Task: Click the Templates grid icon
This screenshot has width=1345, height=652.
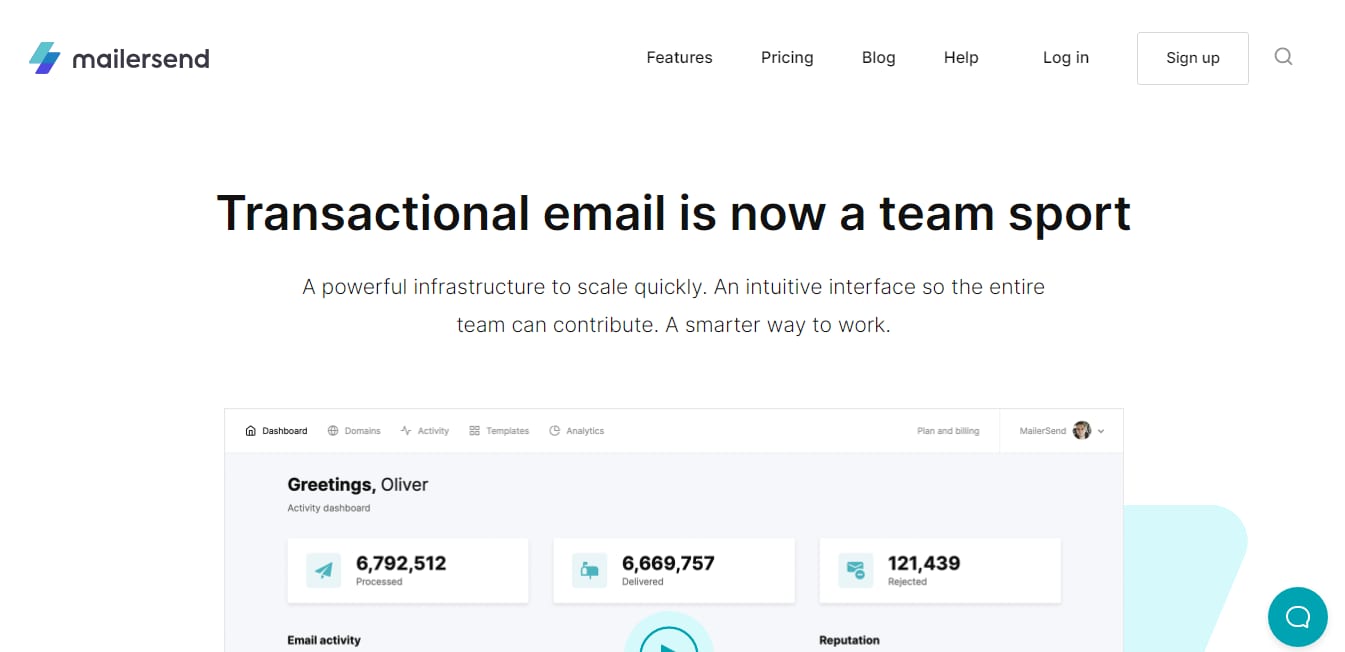Action: (x=474, y=431)
